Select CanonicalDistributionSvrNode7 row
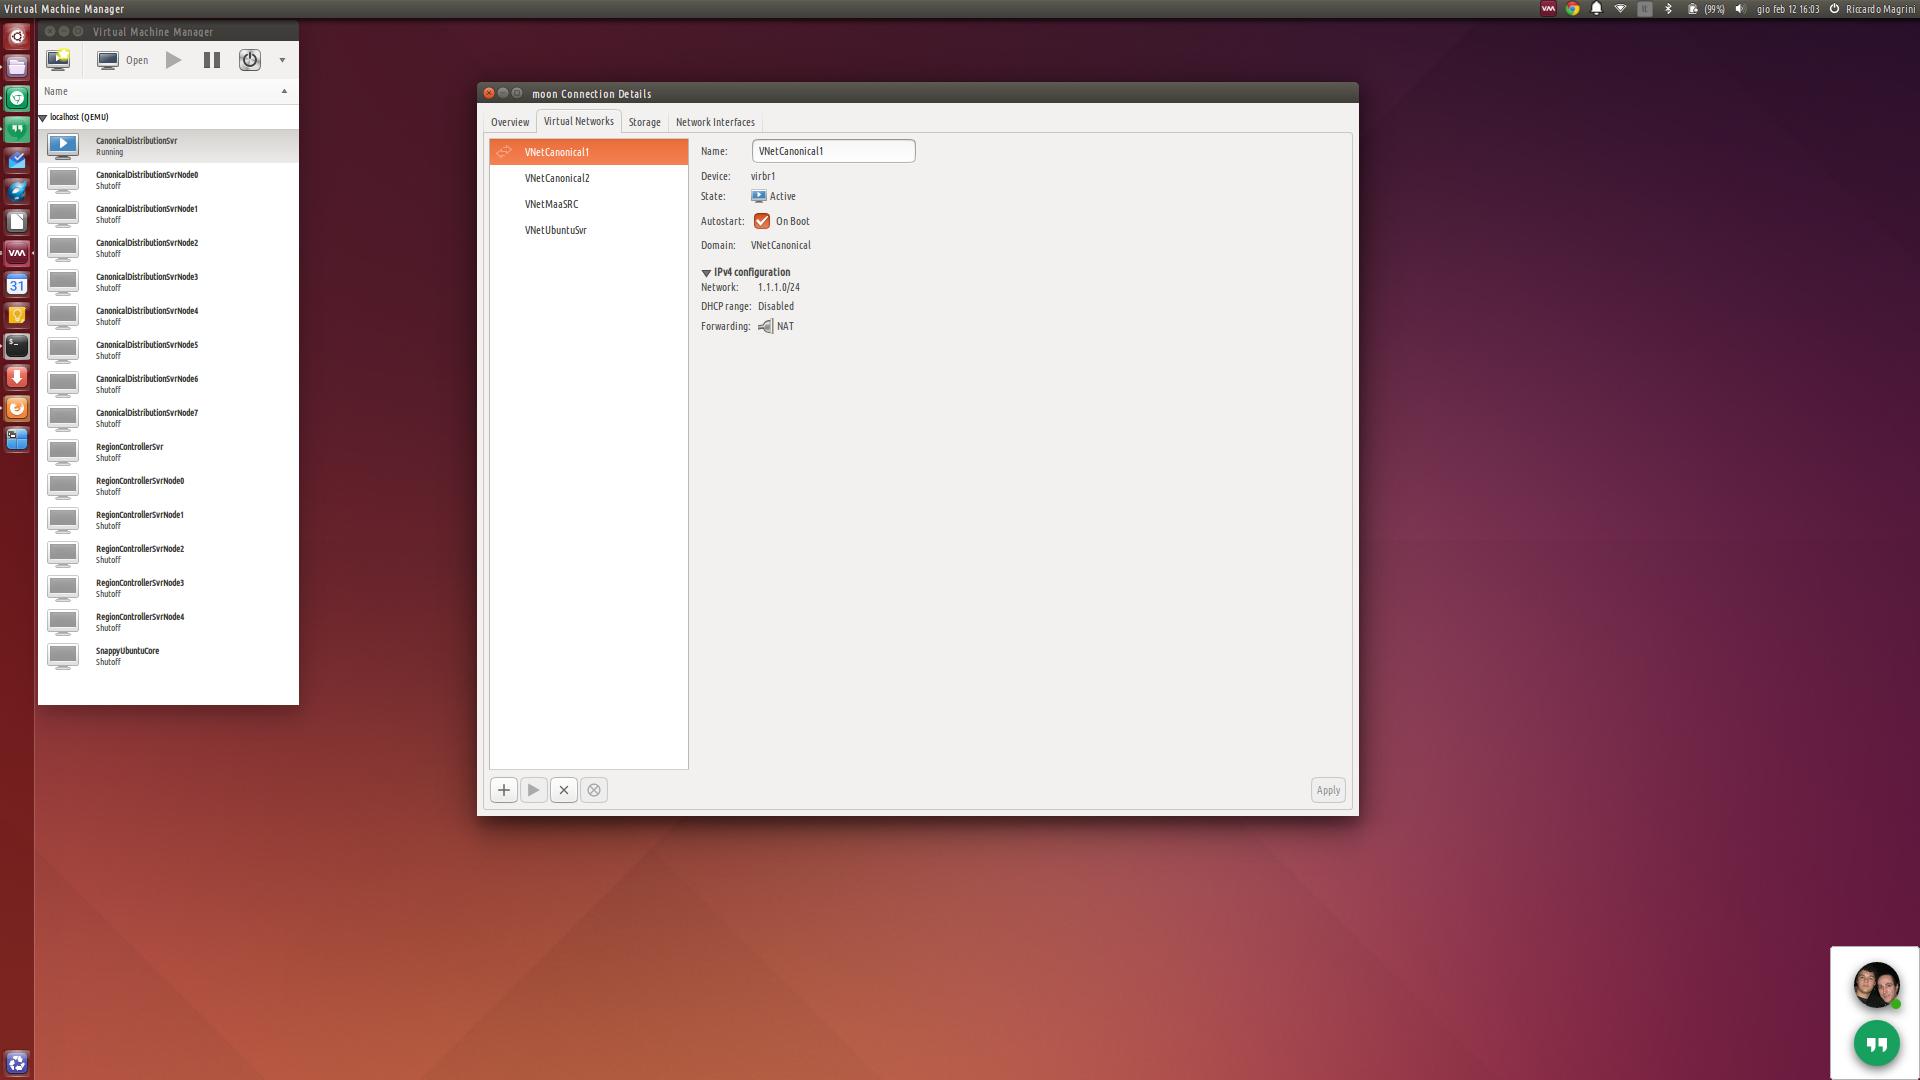 168,418
